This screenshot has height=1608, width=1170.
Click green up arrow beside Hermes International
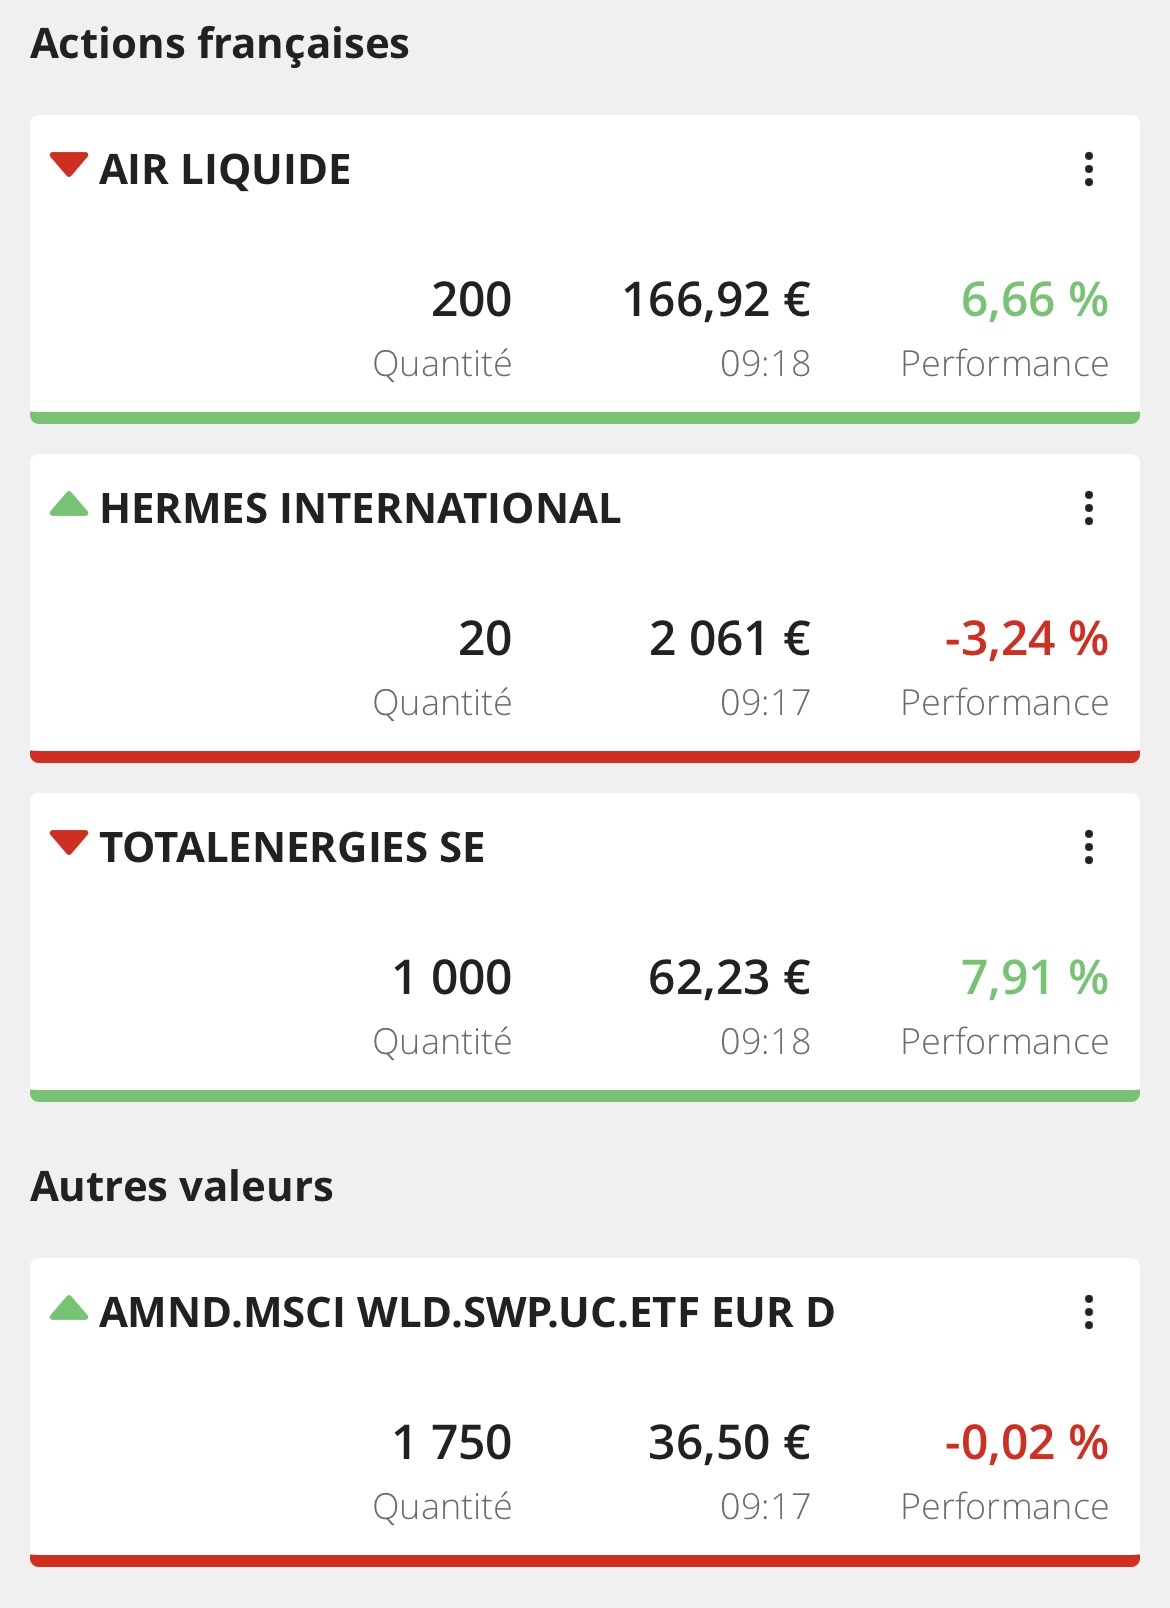coord(69,504)
